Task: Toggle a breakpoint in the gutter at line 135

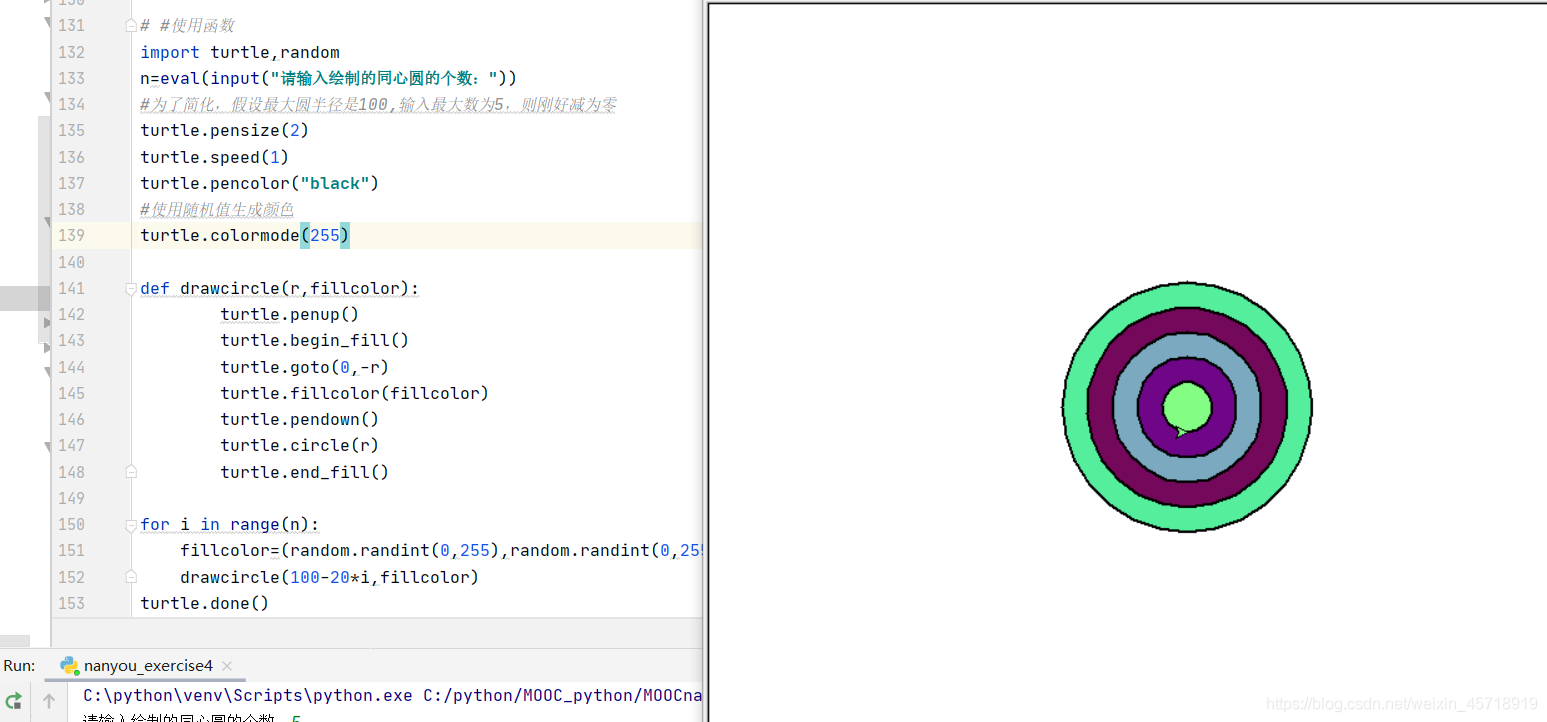Action: 110,130
